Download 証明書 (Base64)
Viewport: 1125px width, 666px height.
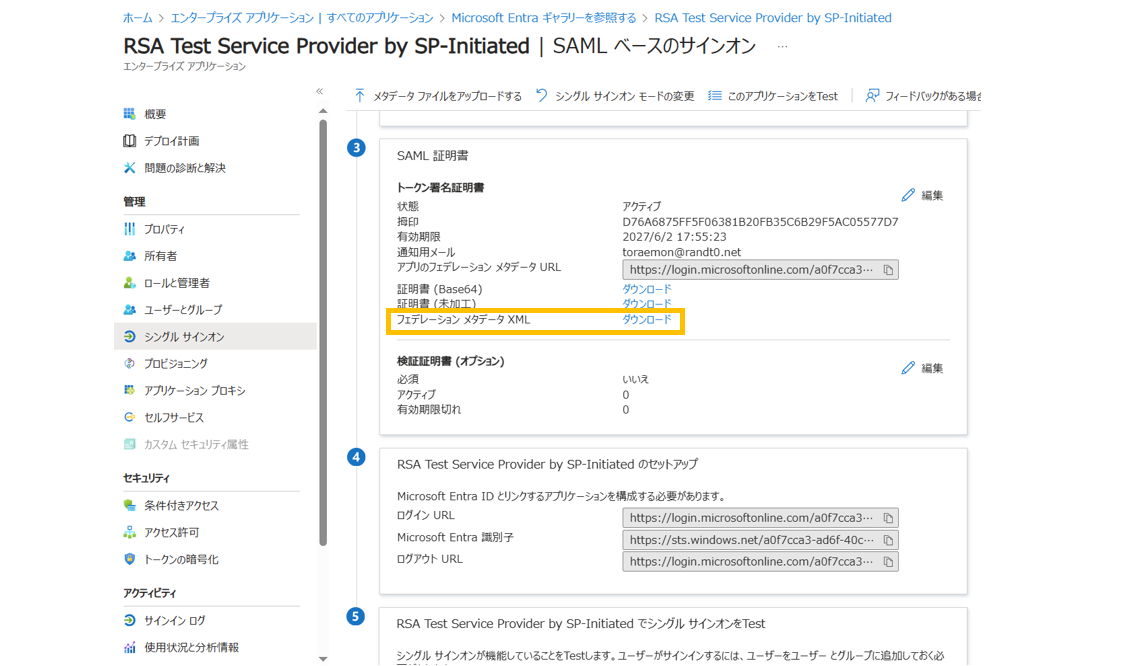coord(646,289)
